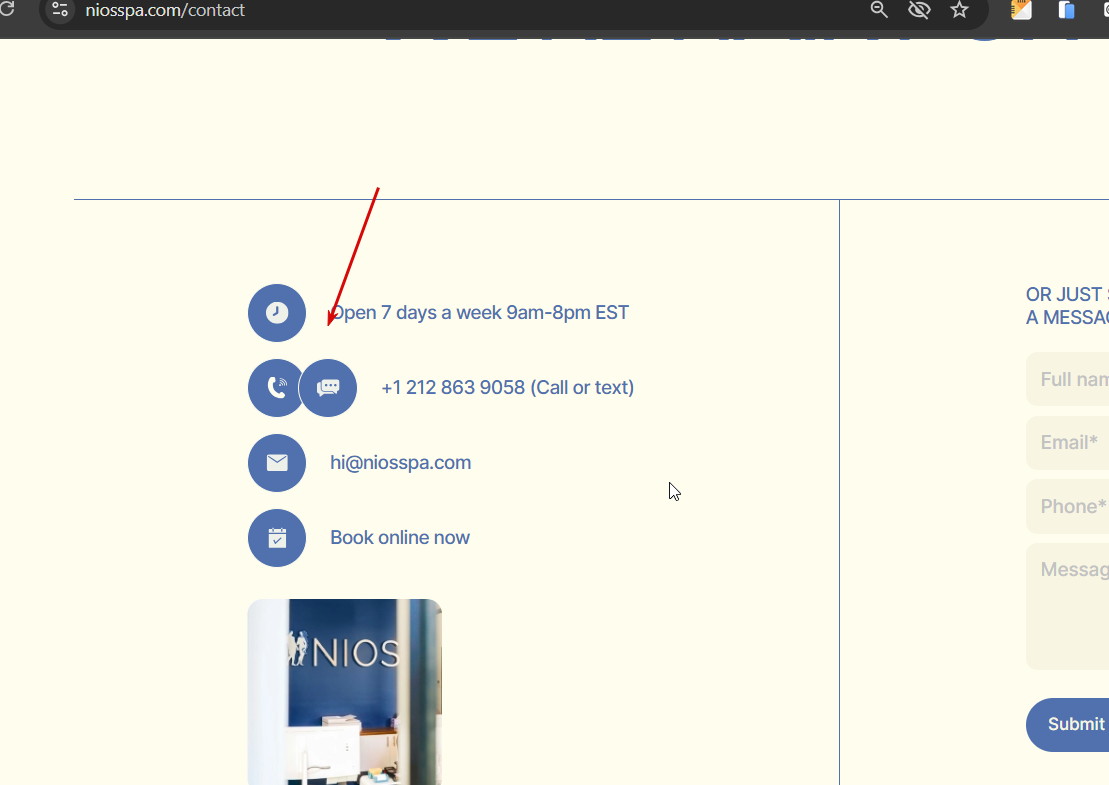Click into the Message text area

1068,606
